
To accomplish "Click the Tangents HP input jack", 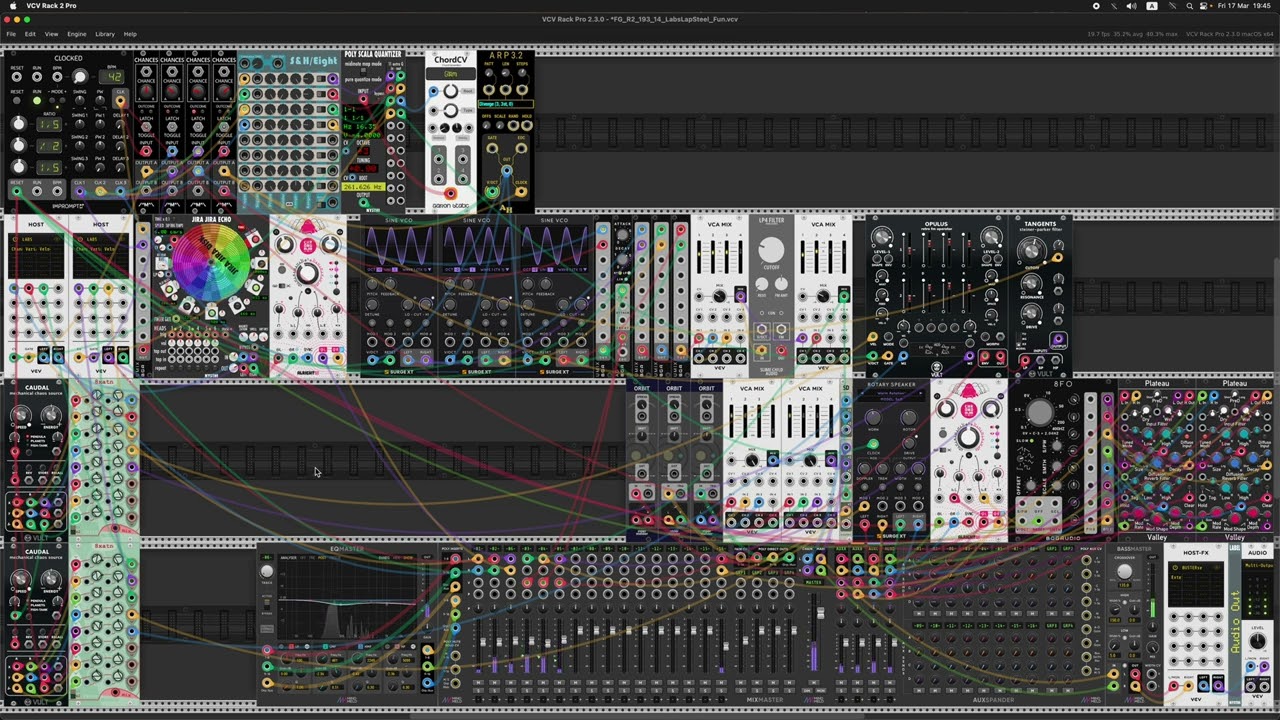I will [x=1055, y=360].
